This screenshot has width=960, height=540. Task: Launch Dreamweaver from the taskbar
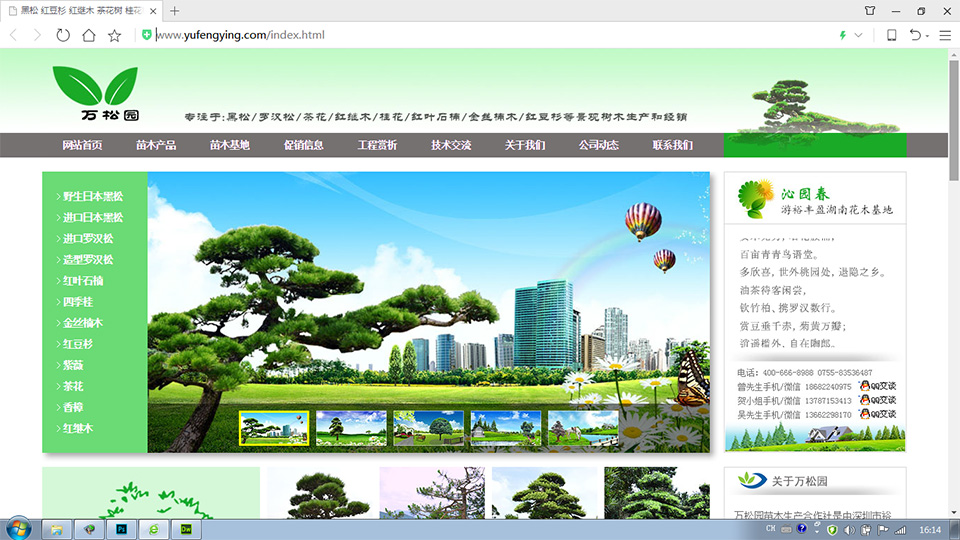187,528
